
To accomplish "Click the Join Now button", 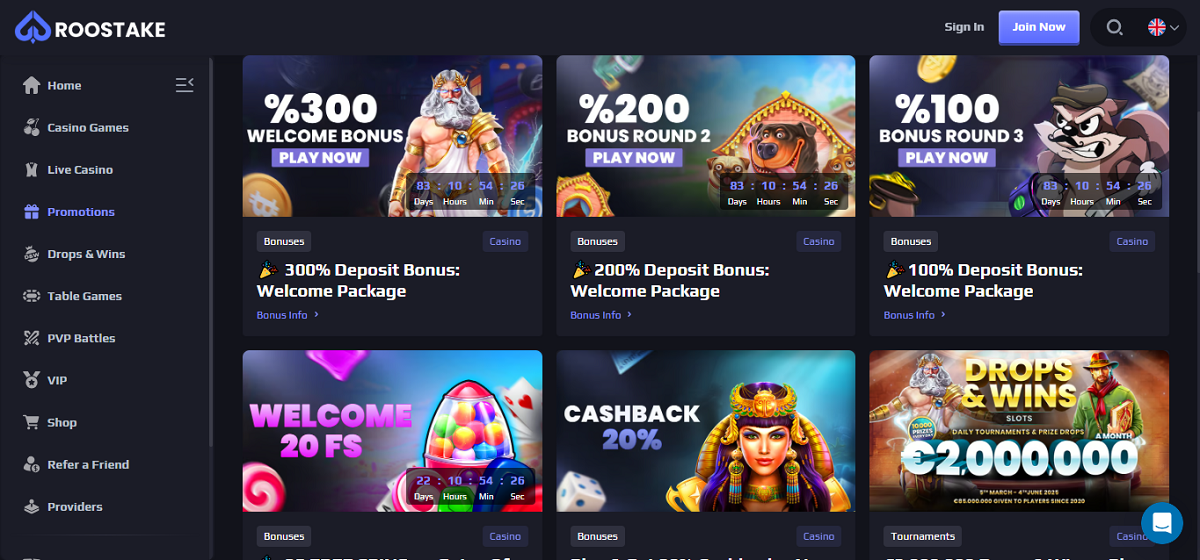I will point(1039,27).
